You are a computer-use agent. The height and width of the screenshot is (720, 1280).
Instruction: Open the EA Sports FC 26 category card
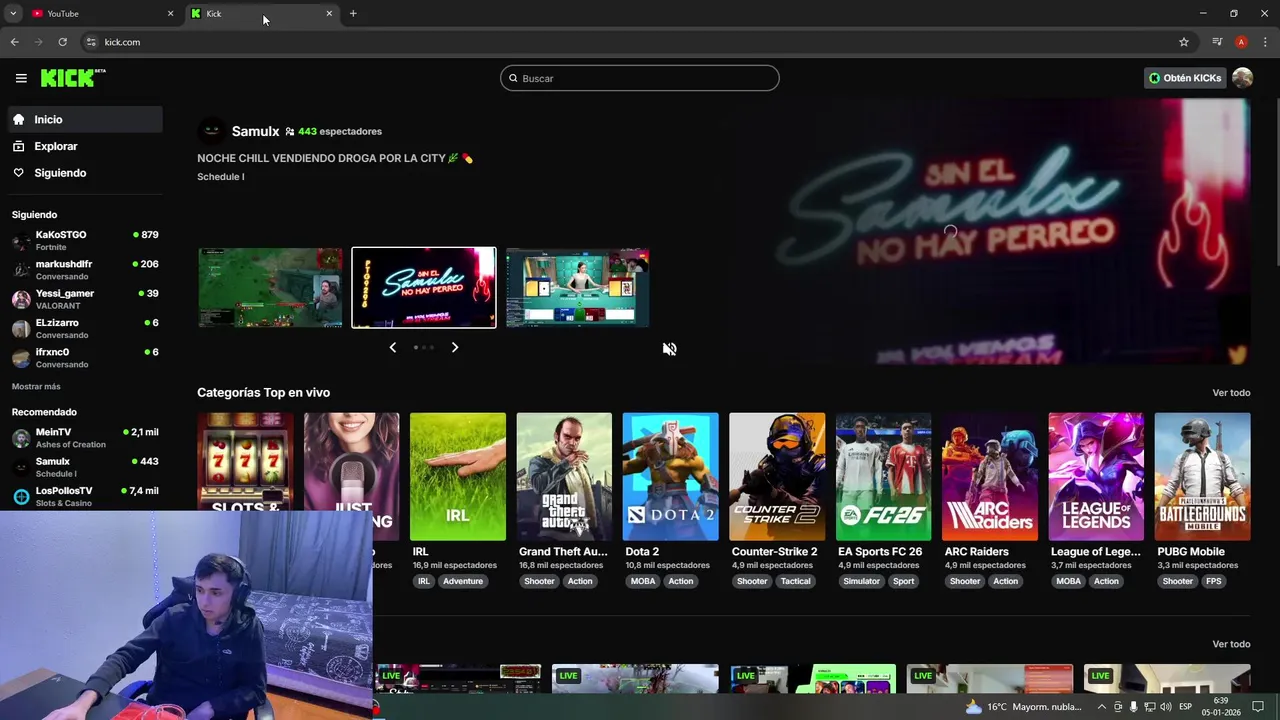click(x=883, y=477)
